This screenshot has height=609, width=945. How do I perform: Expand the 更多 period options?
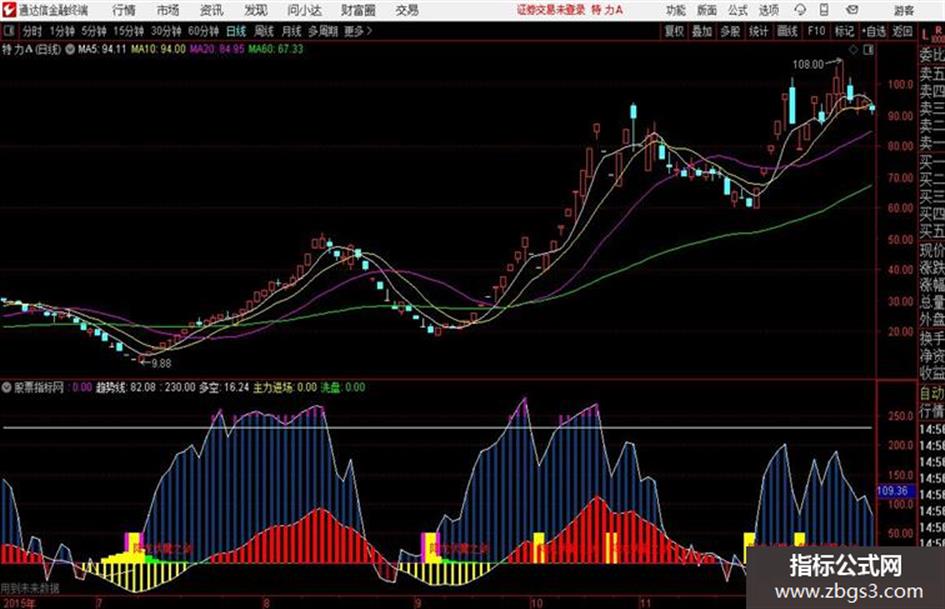click(x=358, y=31)
